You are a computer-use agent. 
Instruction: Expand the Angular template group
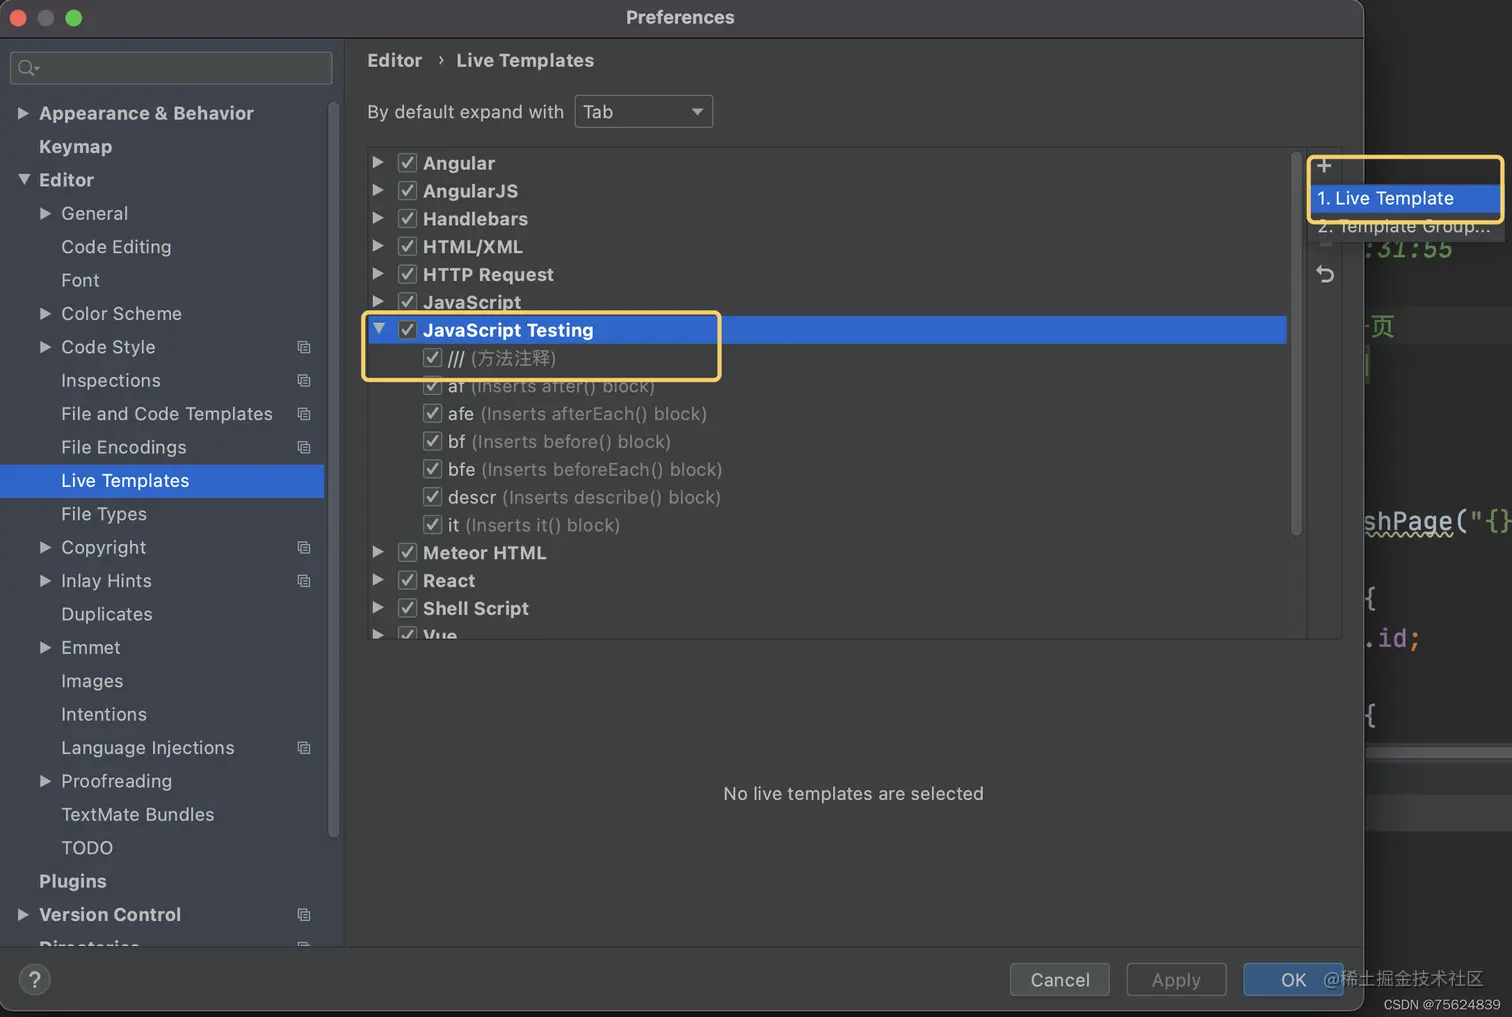tap(378, 162)
